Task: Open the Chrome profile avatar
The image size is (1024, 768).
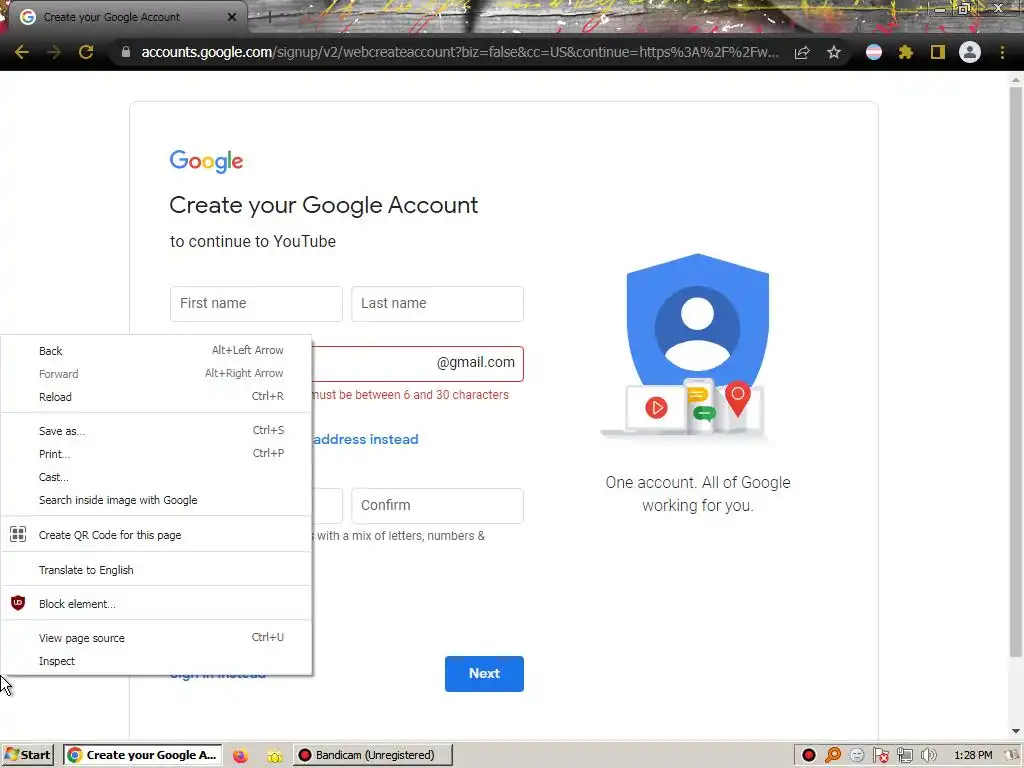Action: (970, 52)
